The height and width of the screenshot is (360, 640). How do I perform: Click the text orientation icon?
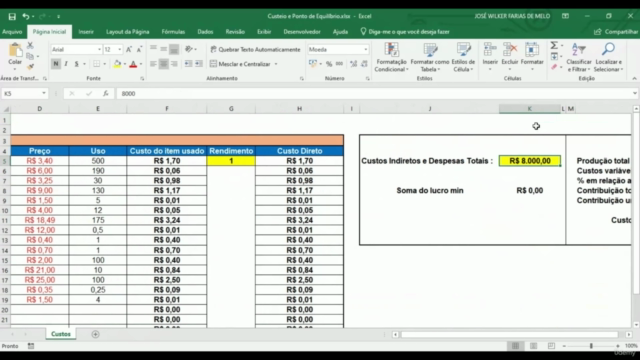point(189,49)
